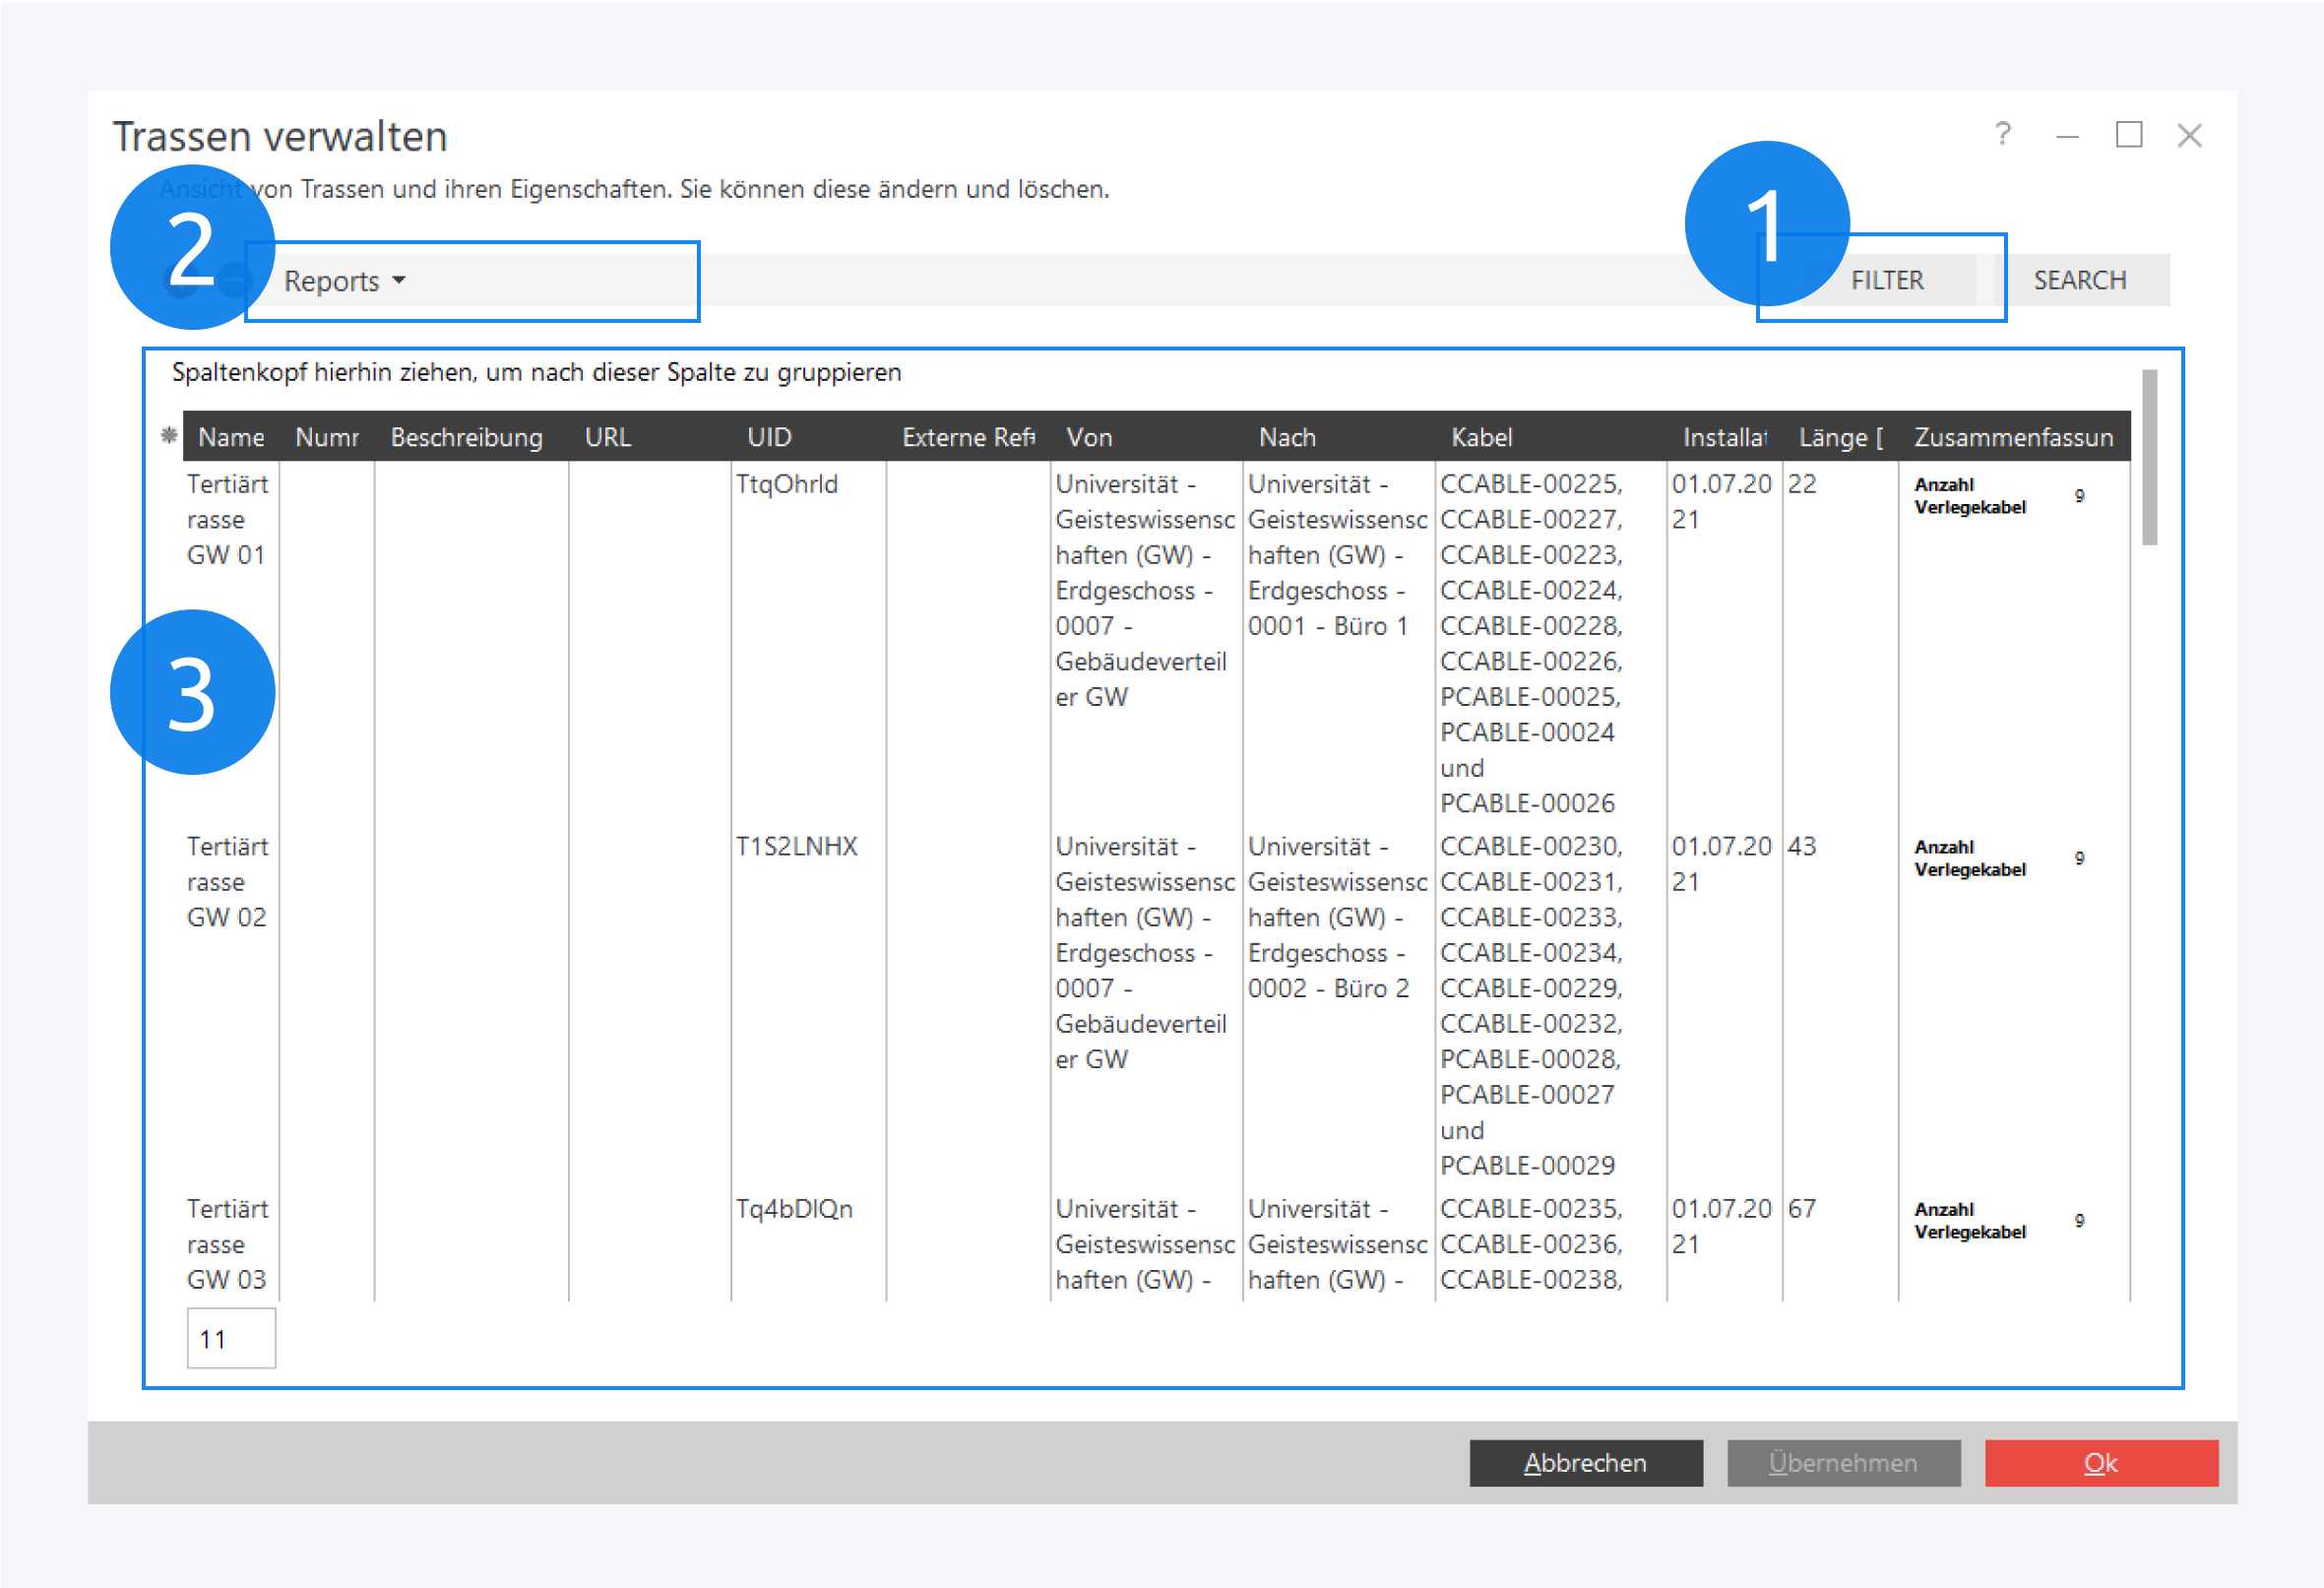Screen dimensions: 2324x1588
Task: Click the Von column header
Action: coord(1089,437)
